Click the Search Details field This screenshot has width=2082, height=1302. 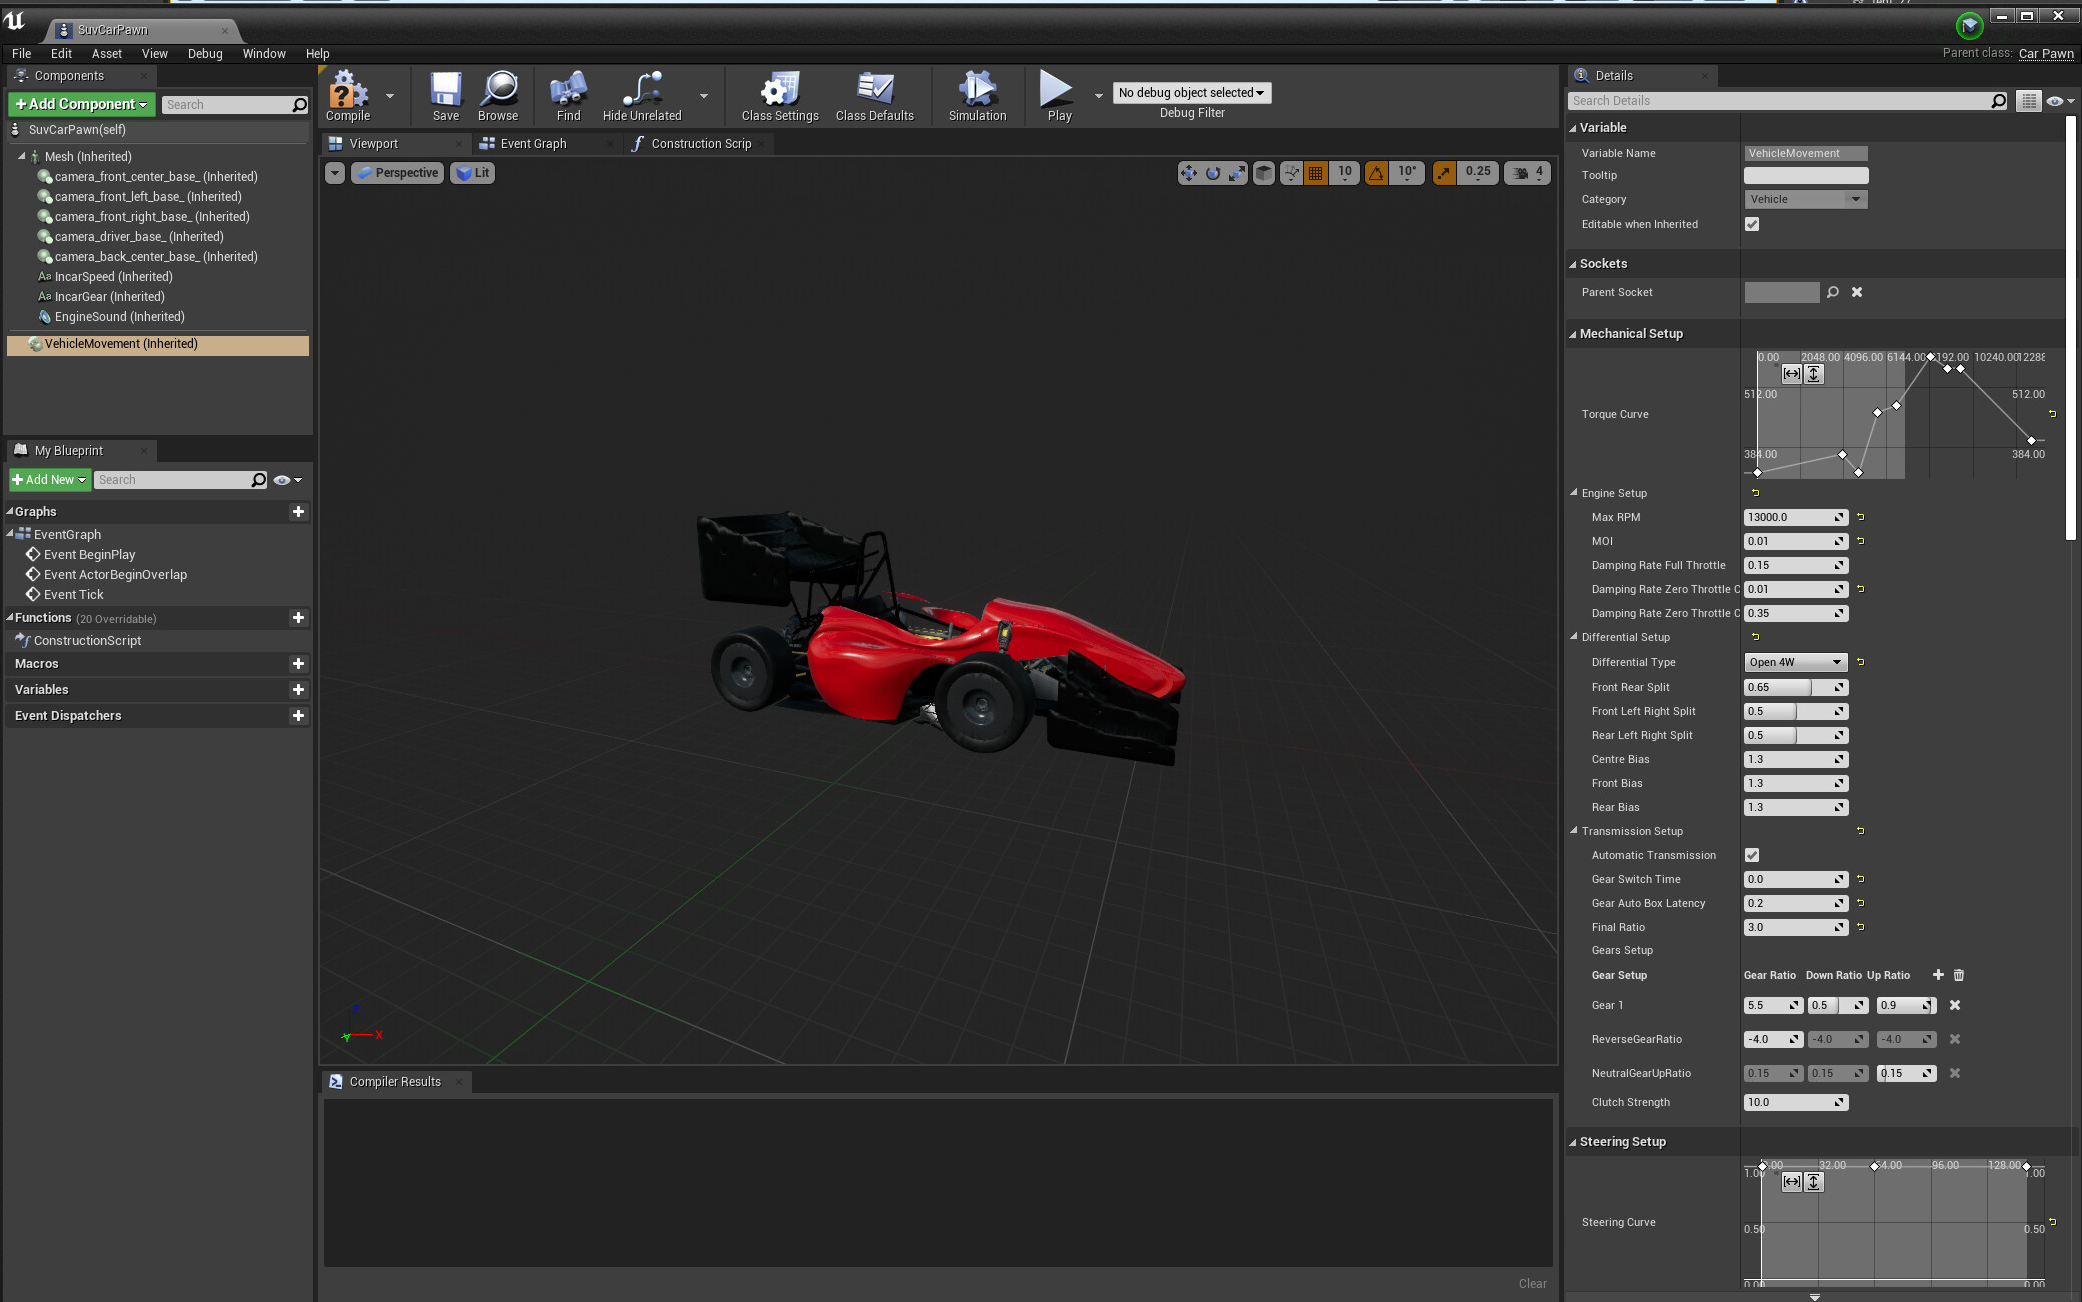pos(1788,101)
